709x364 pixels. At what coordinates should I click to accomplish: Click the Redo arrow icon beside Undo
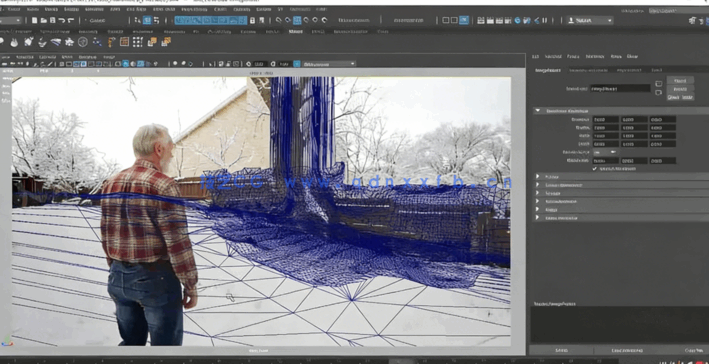(71, 20)
